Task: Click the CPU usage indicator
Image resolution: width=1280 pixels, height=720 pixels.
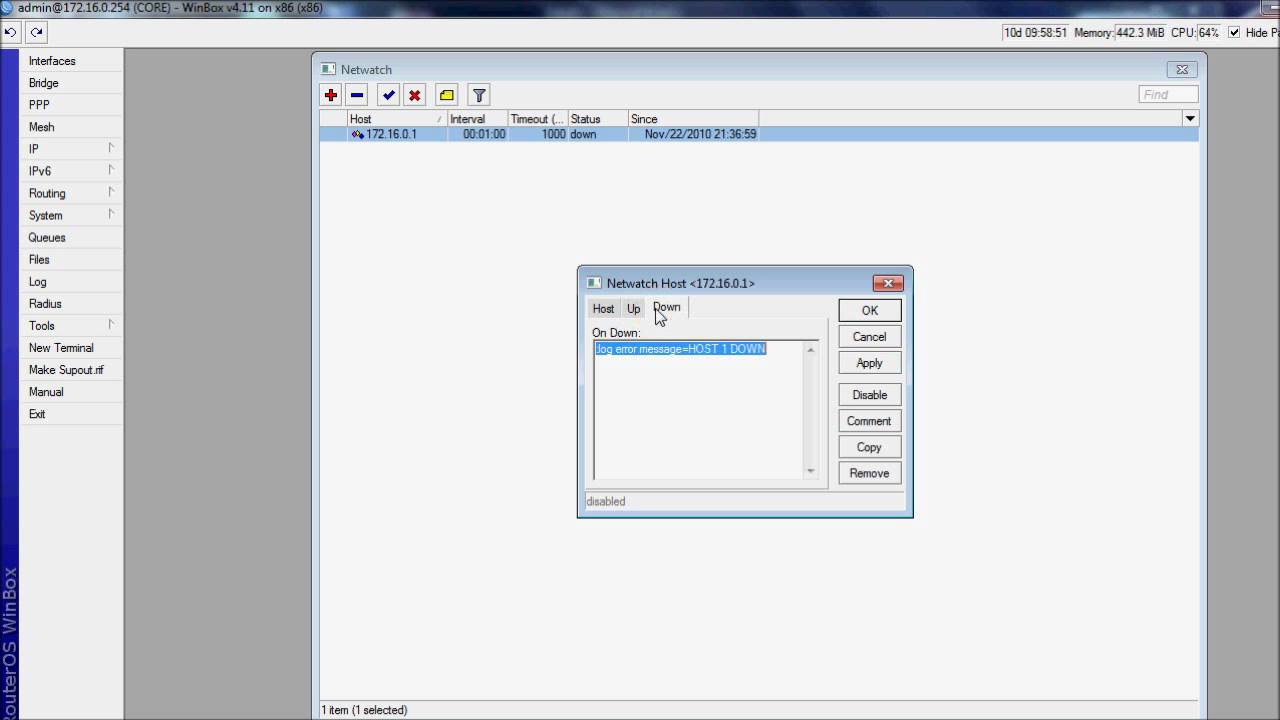Action: (x=1195, y=33)
